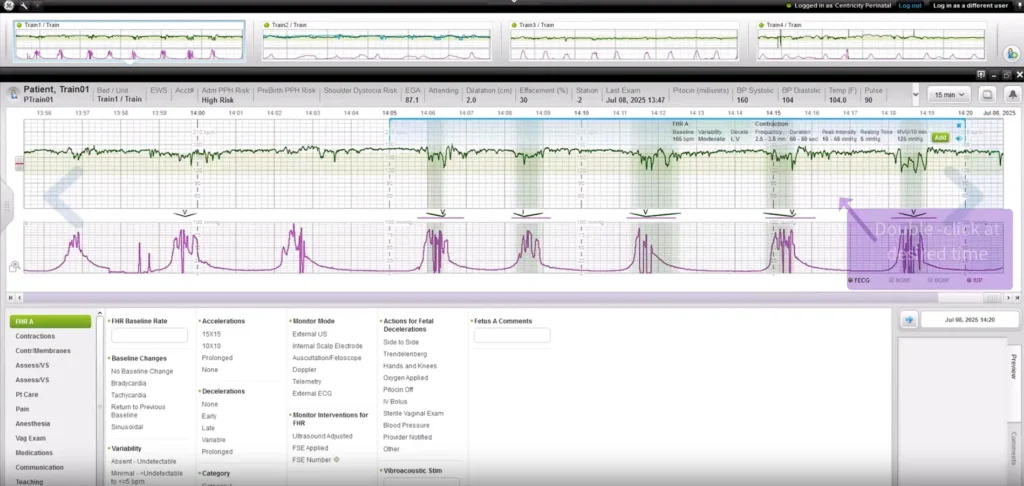Viewport: 1024px width, 486px height.
Task: Select the Train3 / Train bed thumbnail
Action: (624, 41)
